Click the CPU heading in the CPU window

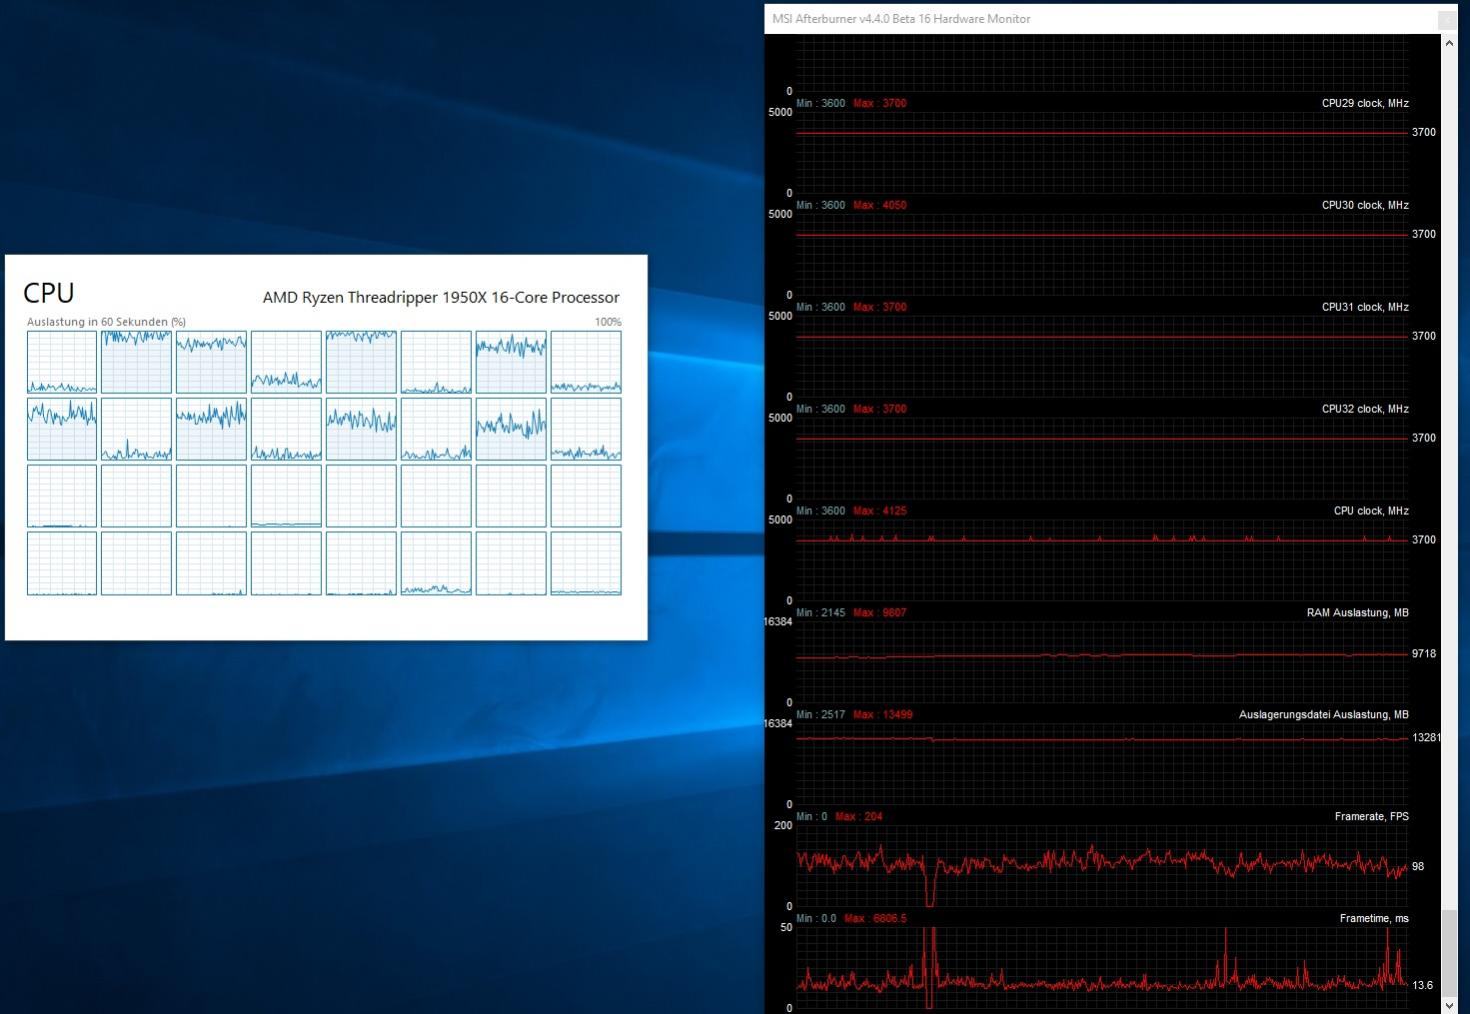(49, 293)
